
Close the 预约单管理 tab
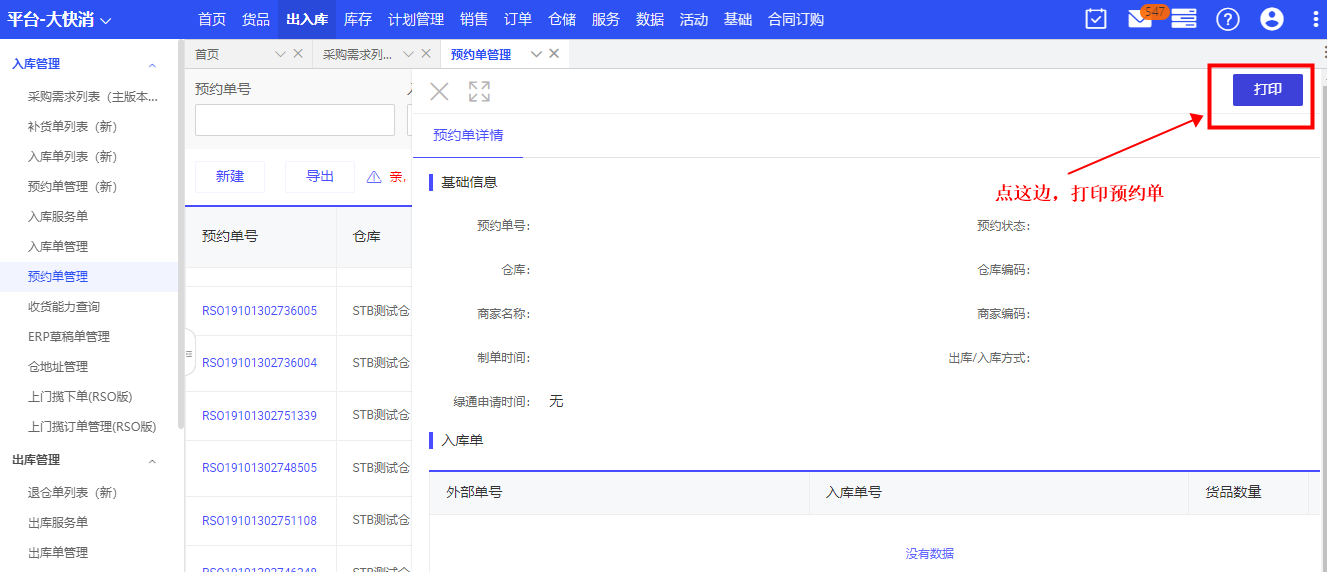click(x=554, y=54)
